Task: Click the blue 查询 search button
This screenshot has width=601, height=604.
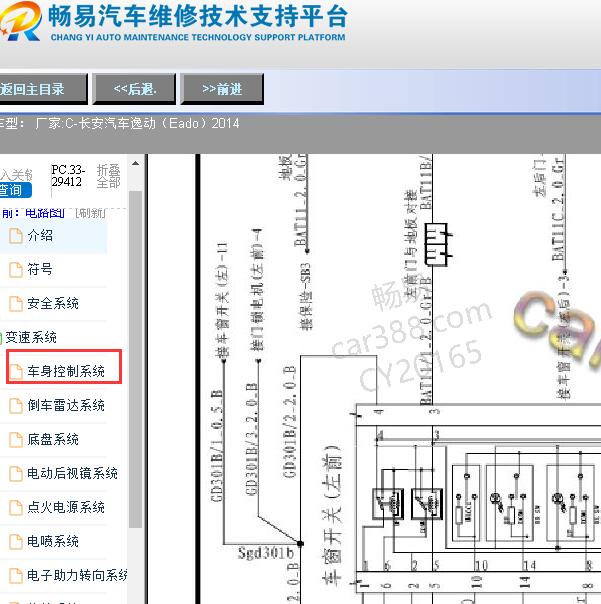Action: pos(15,190)
